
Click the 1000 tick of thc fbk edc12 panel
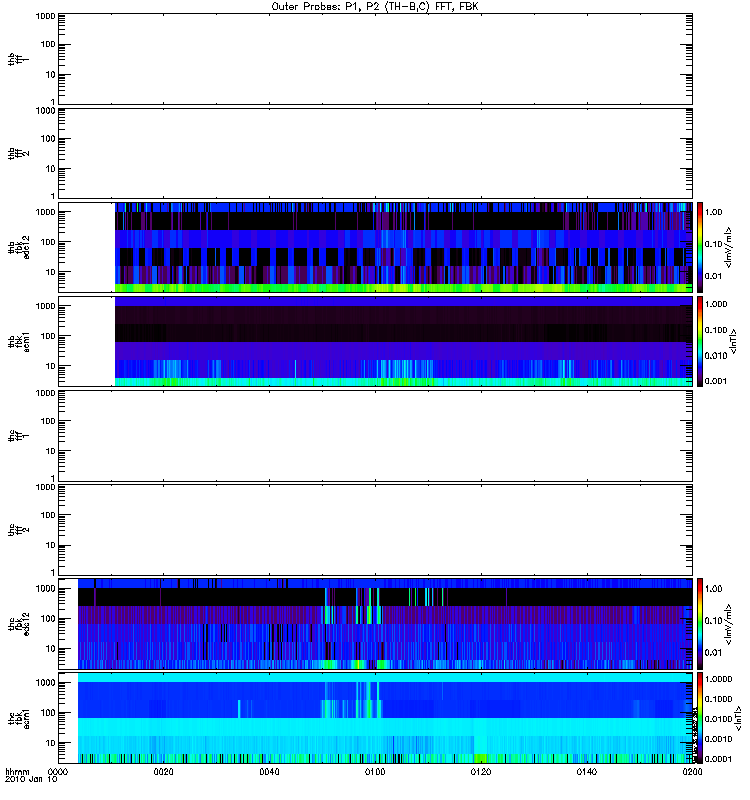click(x=45, y=588)
